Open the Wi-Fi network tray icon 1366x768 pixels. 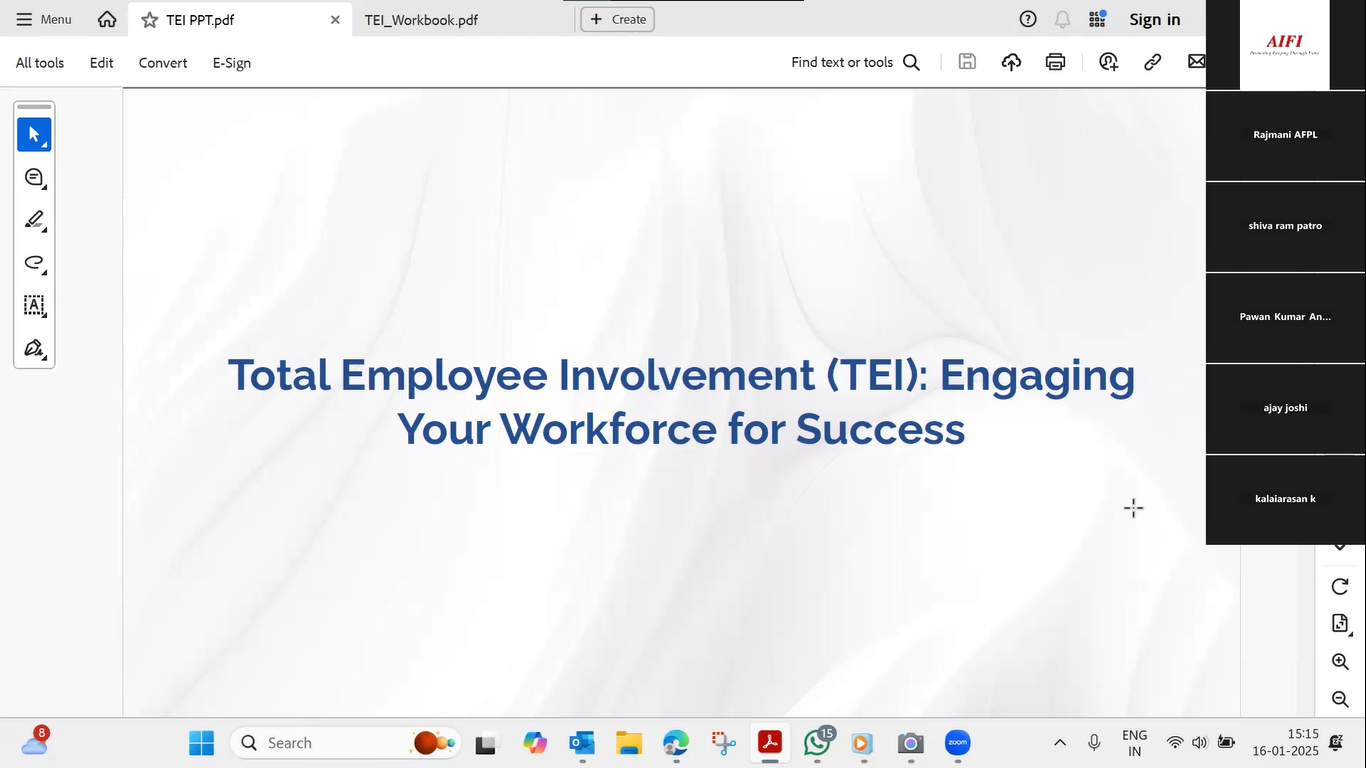pyautogui.click(x=1175, y=743)
